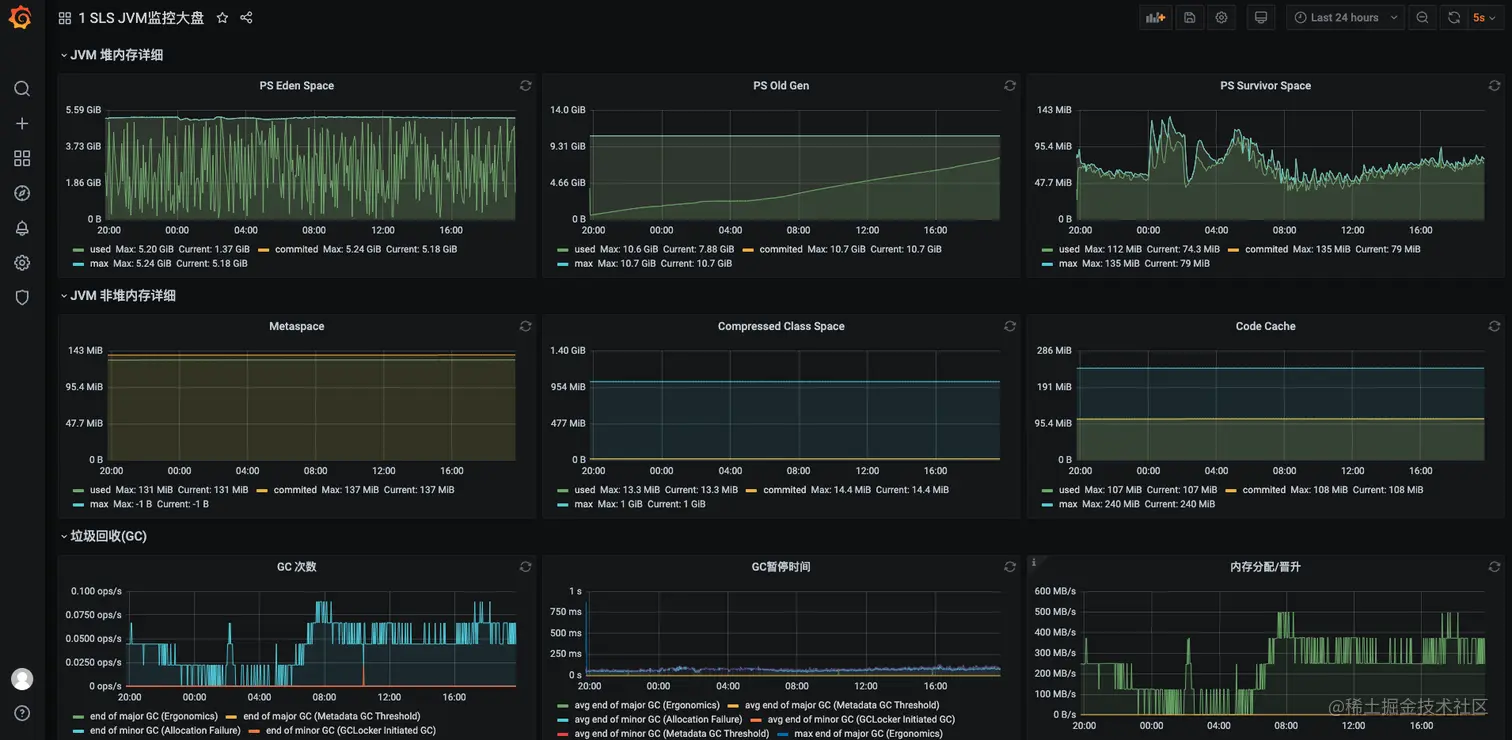
Task: Toggle 'end of minor GC (Allocation Failure)' in GC 次数 legend
Action: coord(165,731)
